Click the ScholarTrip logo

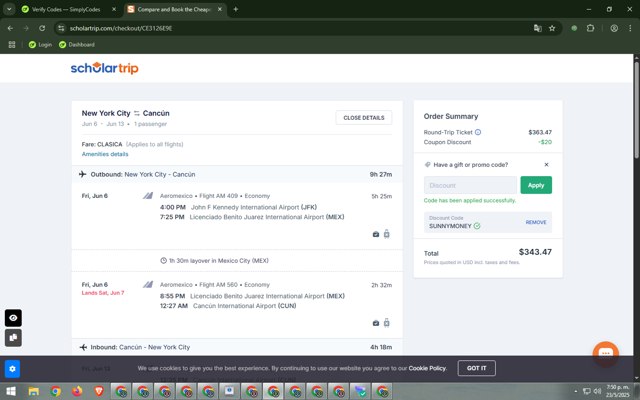[x=104, y=68]
